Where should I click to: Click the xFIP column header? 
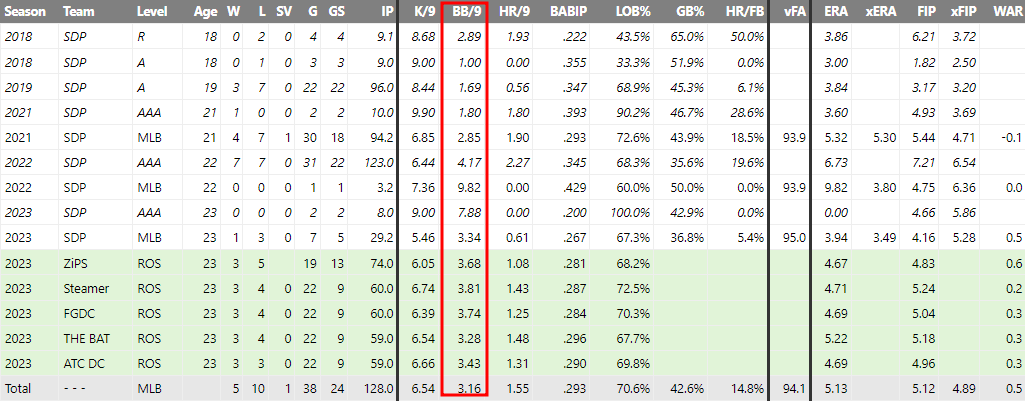click(962, 12)
